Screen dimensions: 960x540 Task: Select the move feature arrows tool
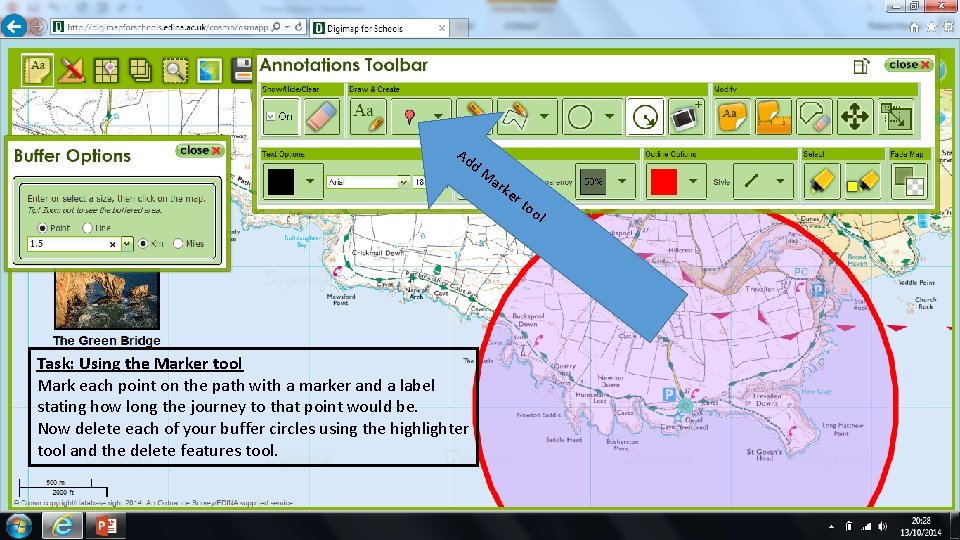(x=855, y=116)
